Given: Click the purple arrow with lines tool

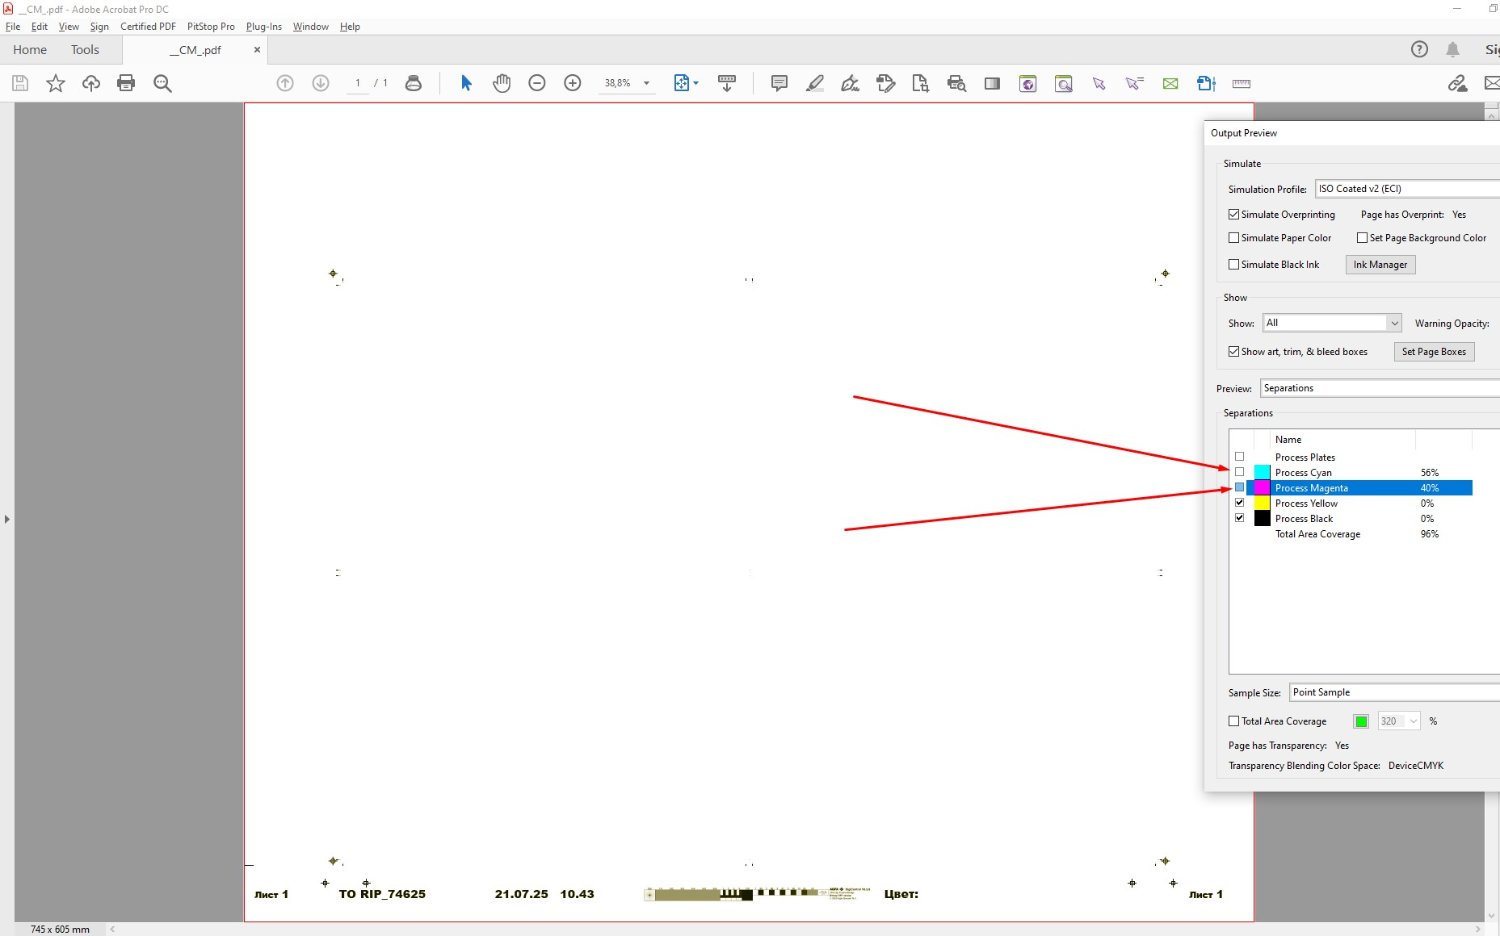Looking at the screenshot, I should click(x=1134, y=84).
